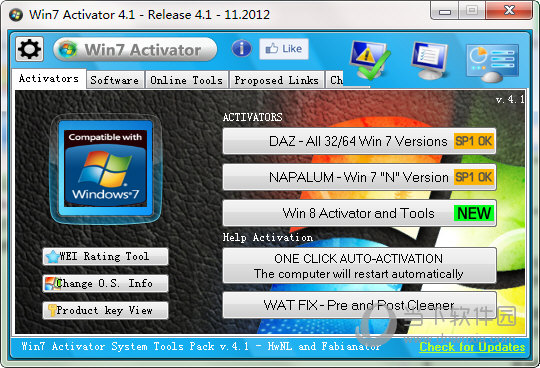Open settings with the gear icon
This screenshot has height=368, width=540.
pyautogui.click(x=30, y=49)
